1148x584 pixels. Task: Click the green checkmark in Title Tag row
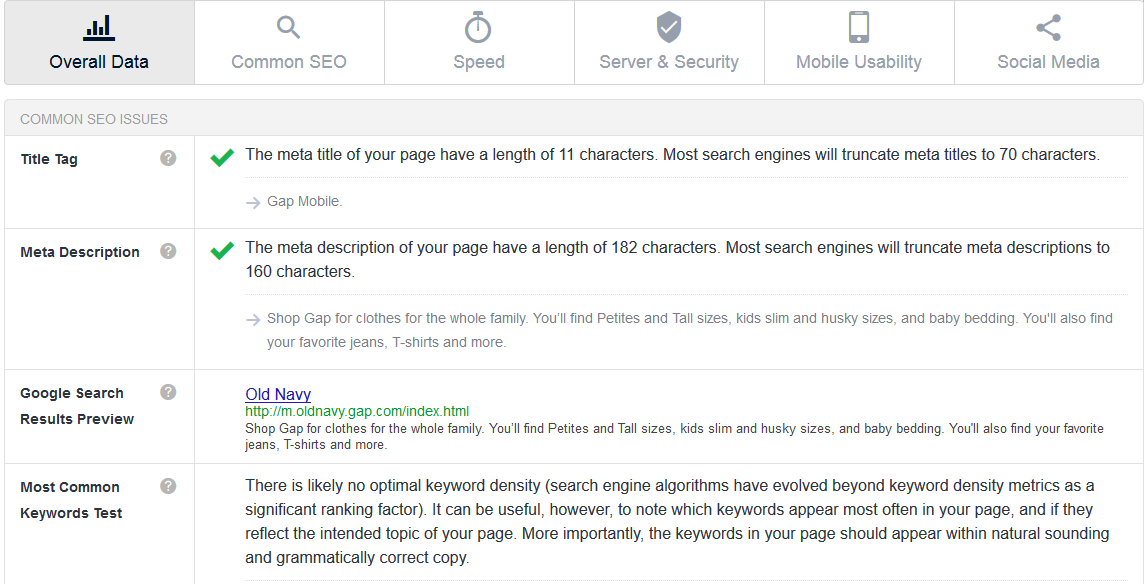point(222,157)
